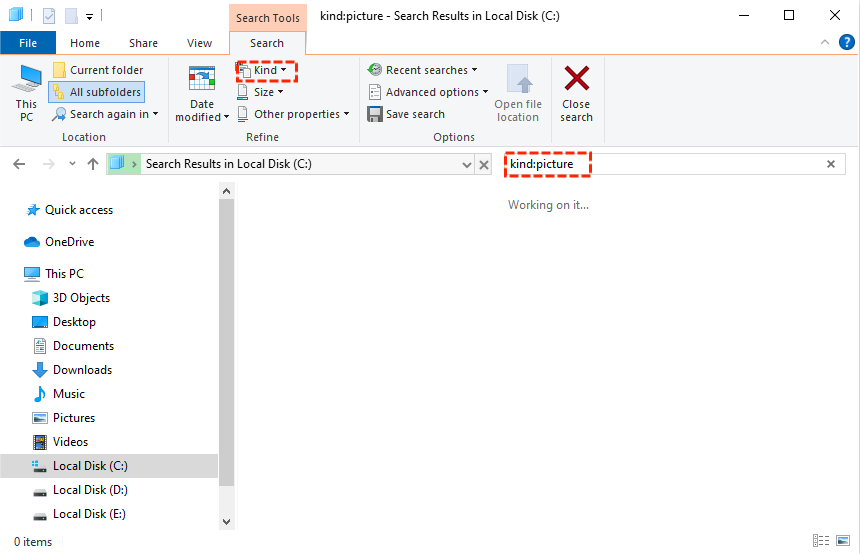Viewport: 860px width, 554px height.
Task: Open Help with the question mark icon
Action: pyautogui.click(x=846, y=42)
